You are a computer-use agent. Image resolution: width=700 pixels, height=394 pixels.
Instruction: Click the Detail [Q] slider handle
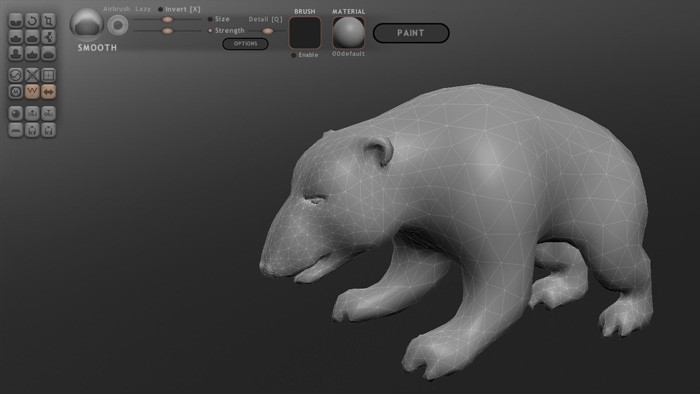pos(267,31)
